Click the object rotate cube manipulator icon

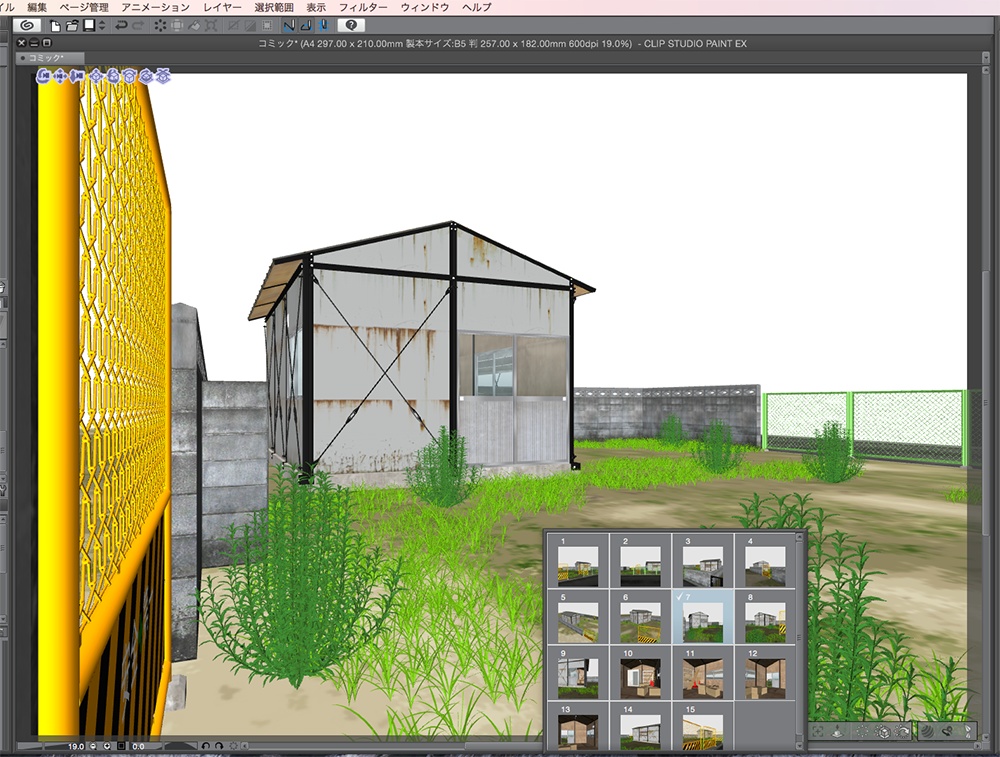[x=113, y=76]
